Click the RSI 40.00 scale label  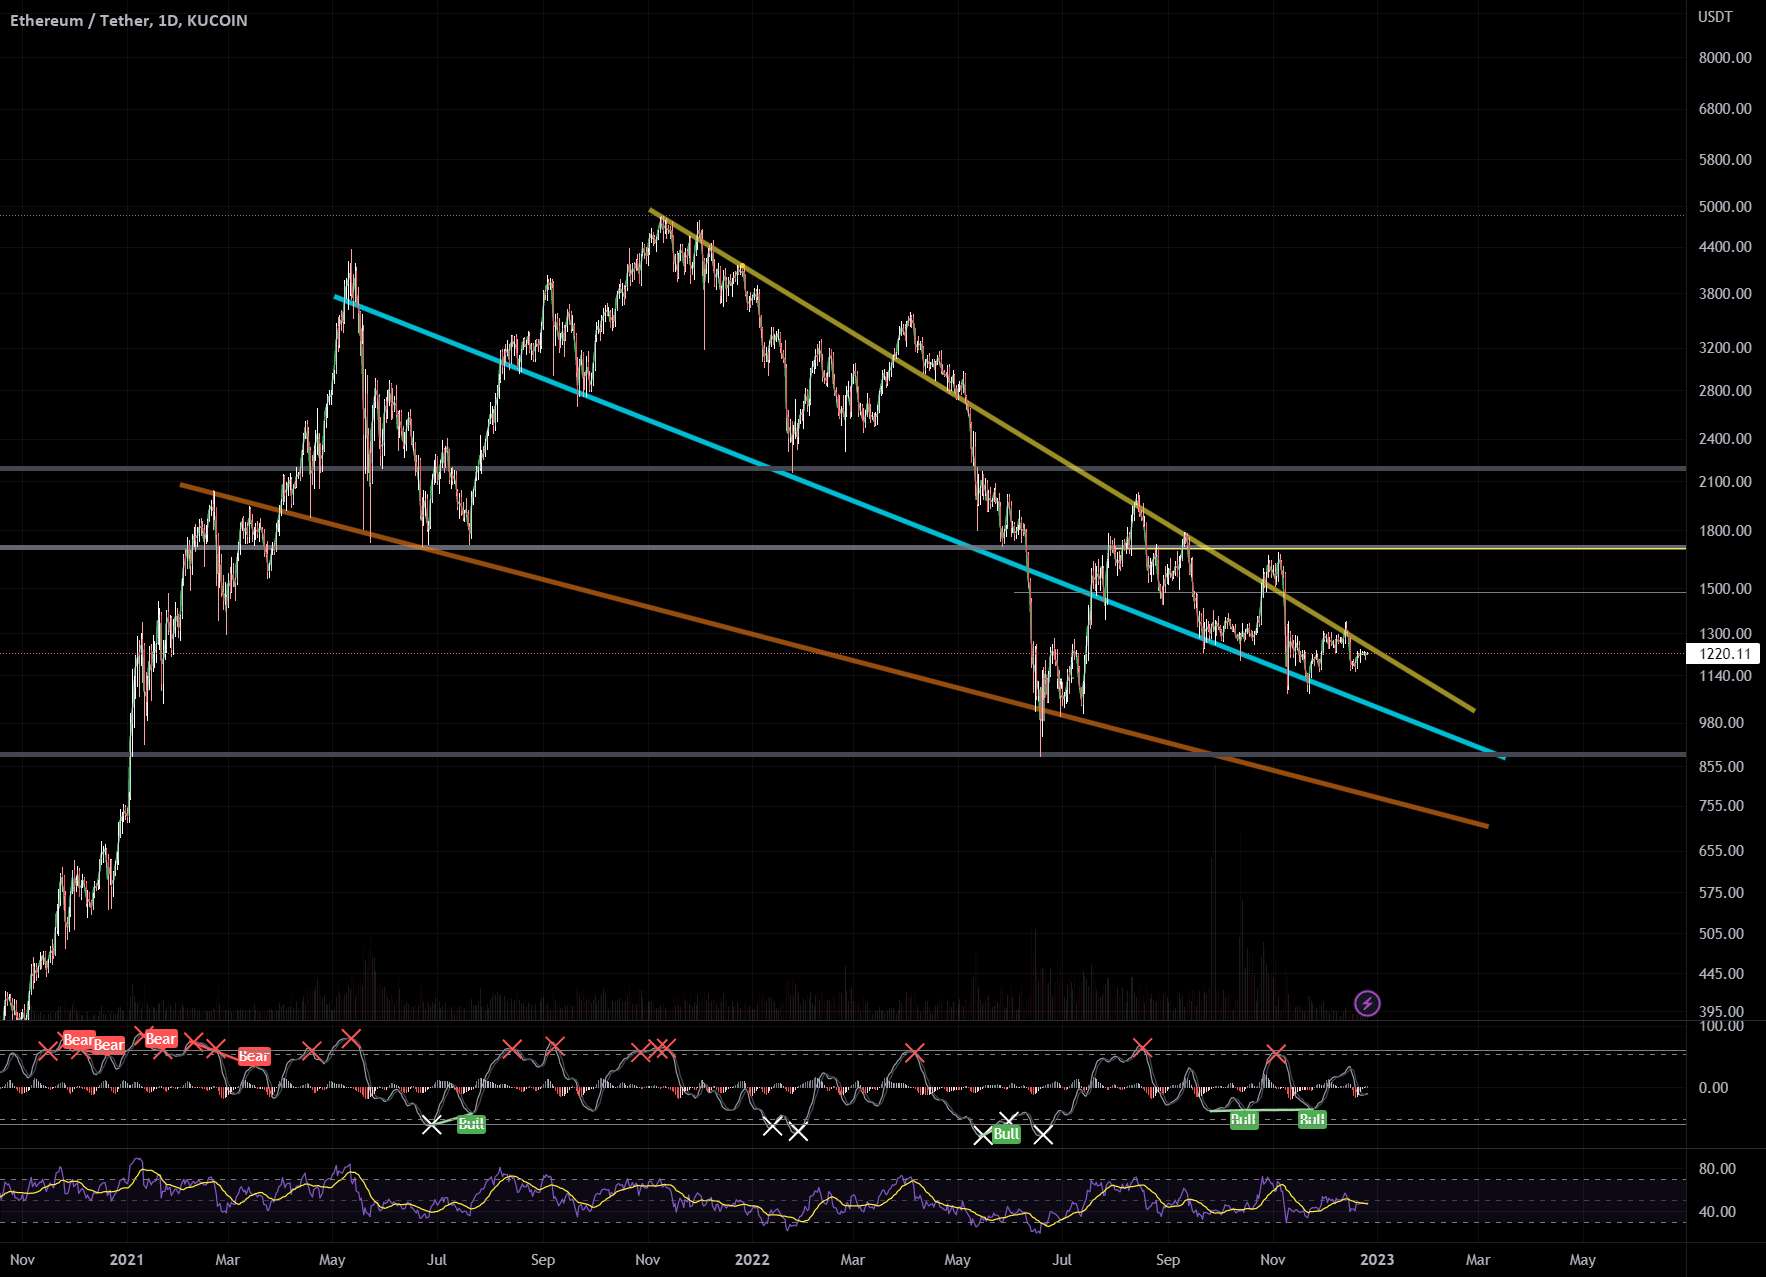point(1717,1212)
